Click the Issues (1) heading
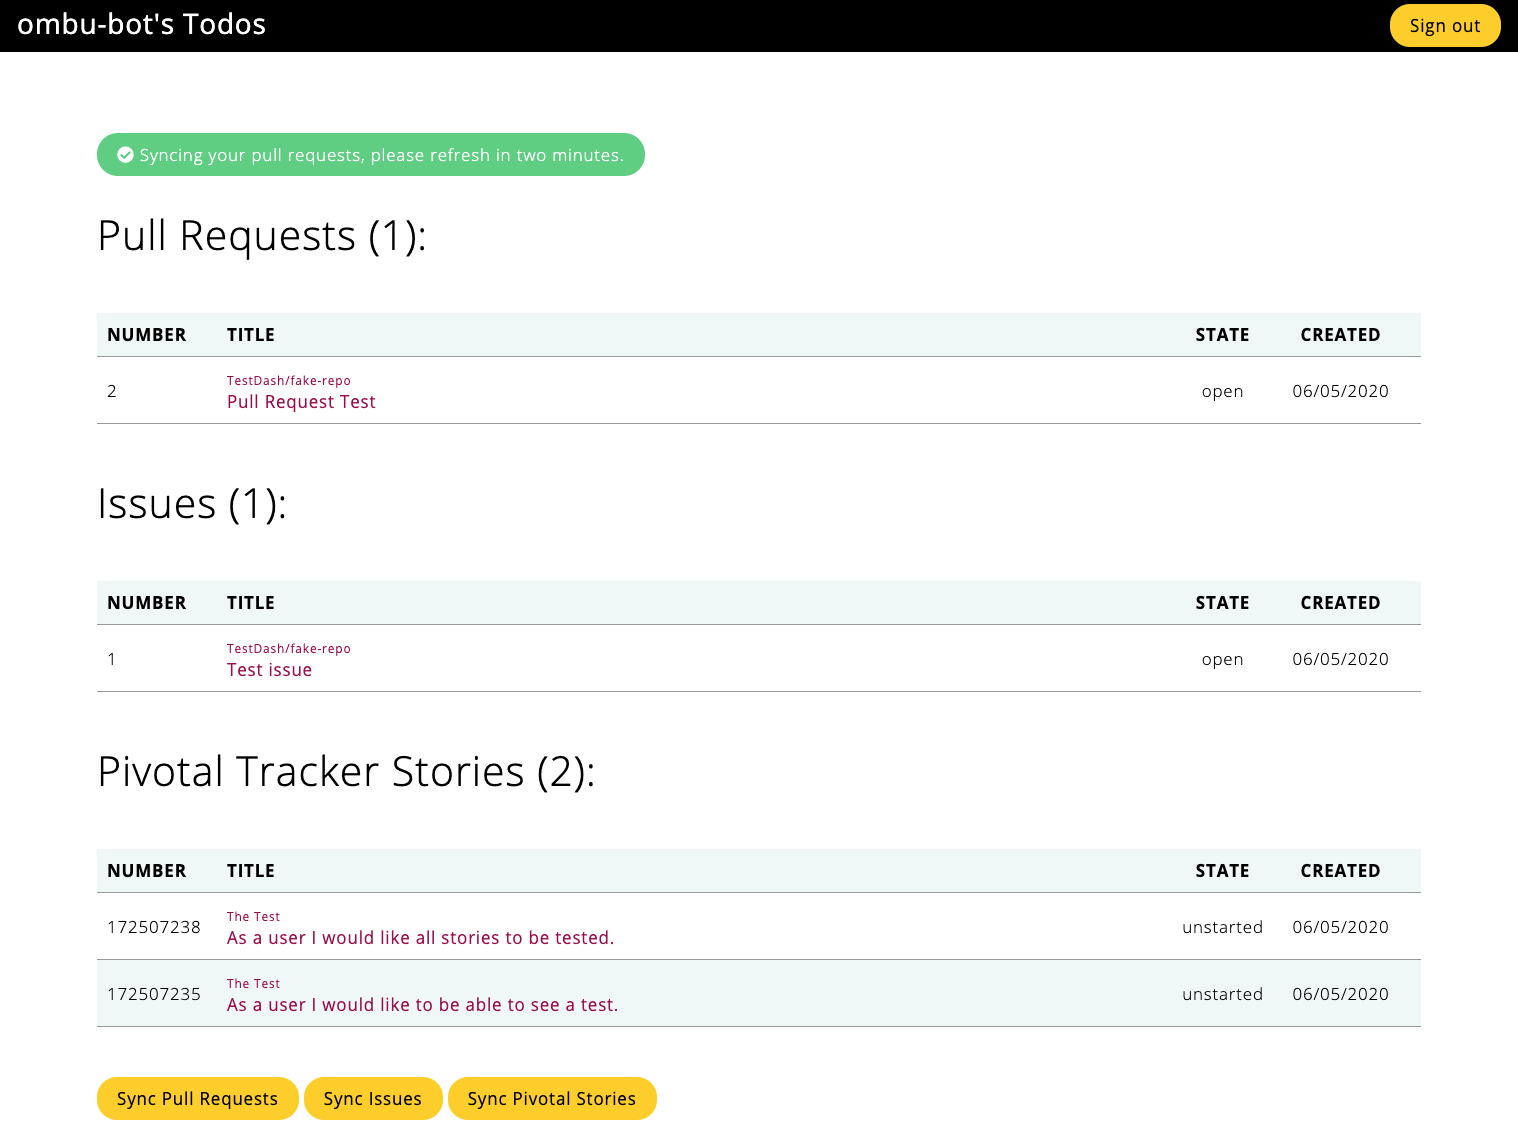1518x1144 pixels. 192,504
